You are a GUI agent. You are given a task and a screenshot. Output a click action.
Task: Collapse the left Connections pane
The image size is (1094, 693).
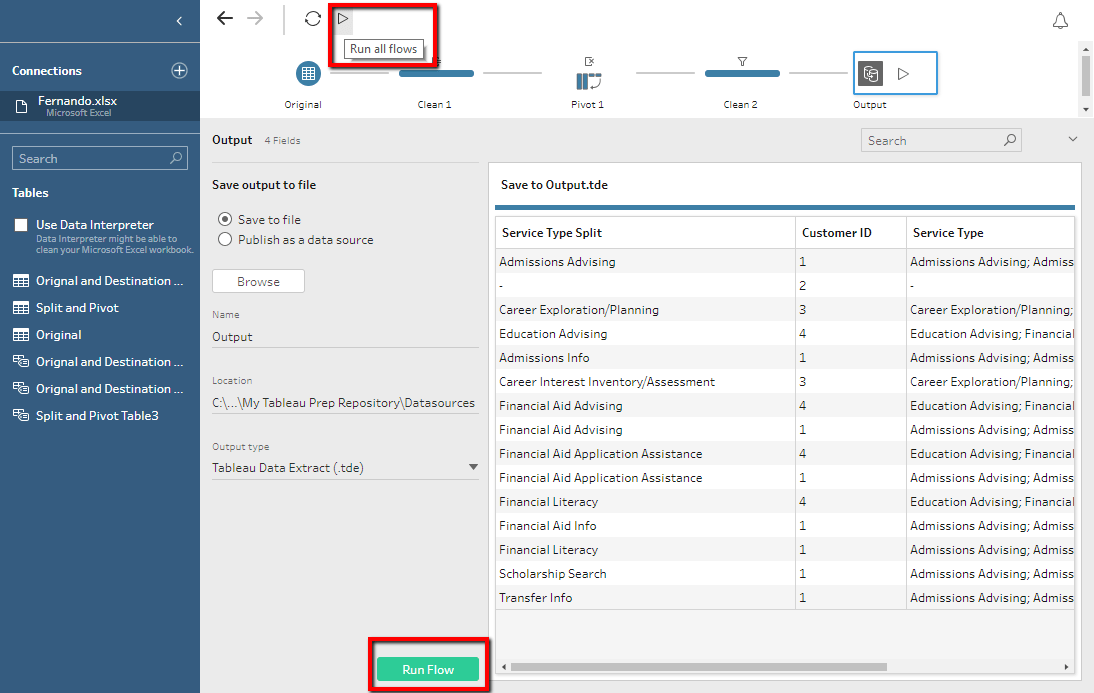point(179,20)
